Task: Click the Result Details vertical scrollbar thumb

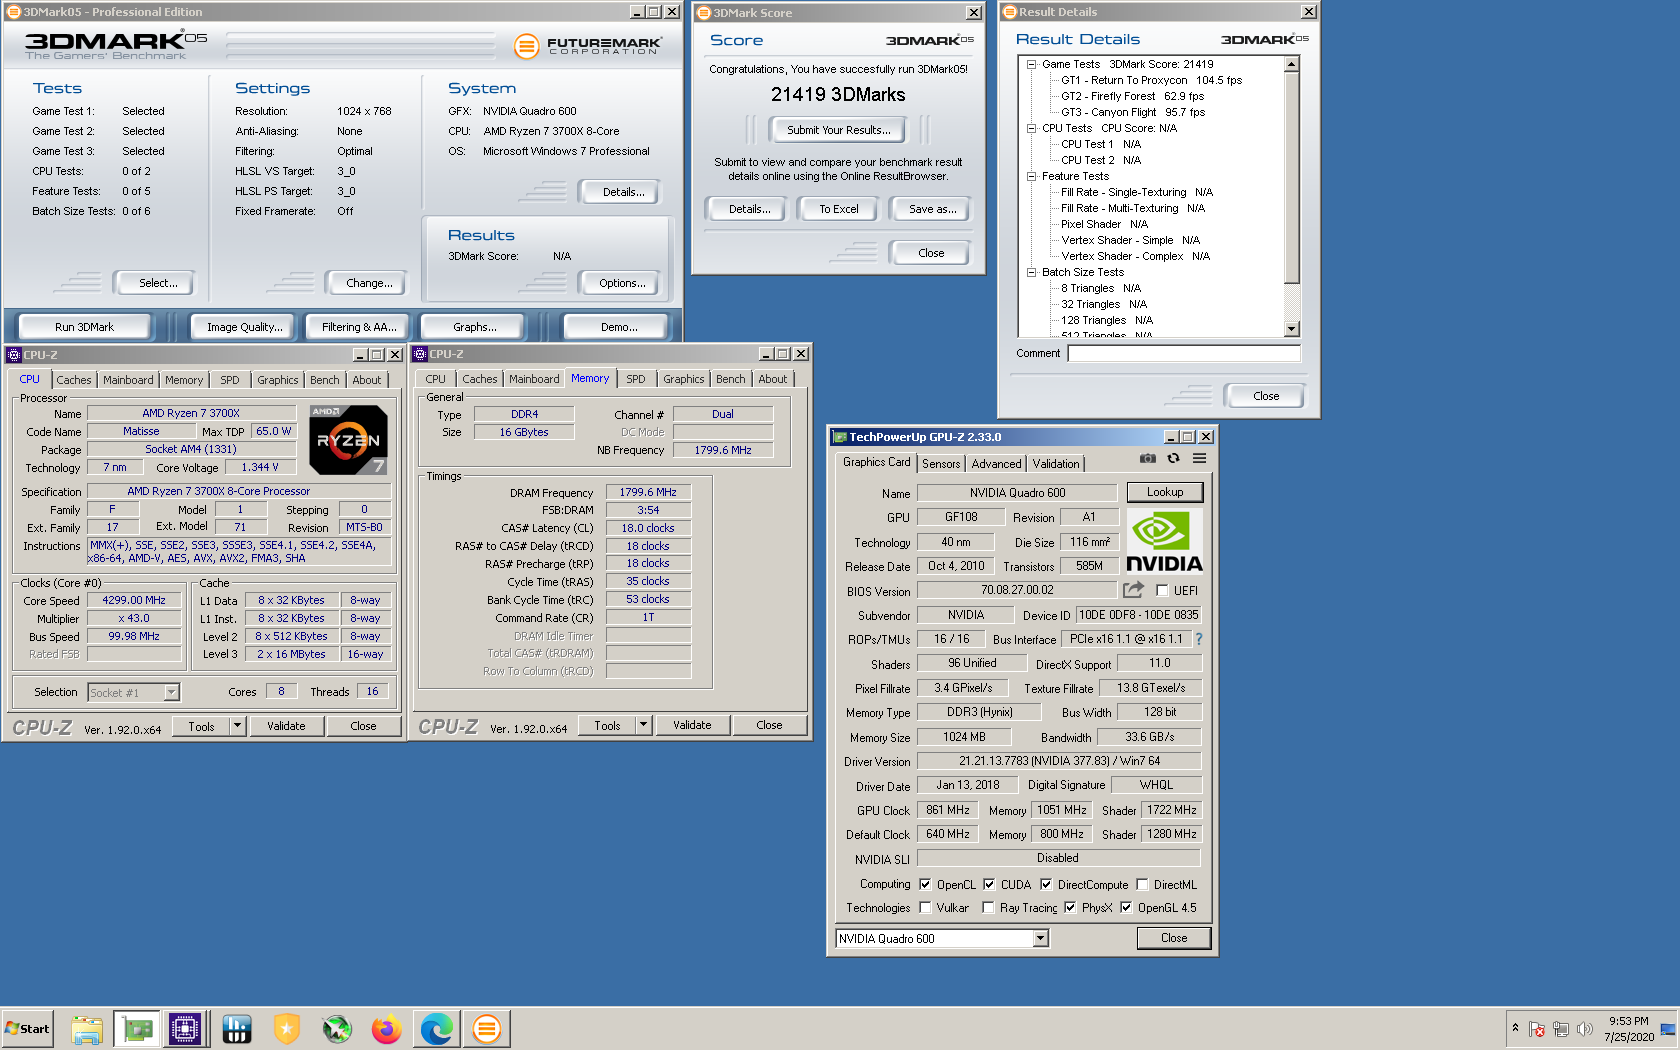Action: [1292, 178]
